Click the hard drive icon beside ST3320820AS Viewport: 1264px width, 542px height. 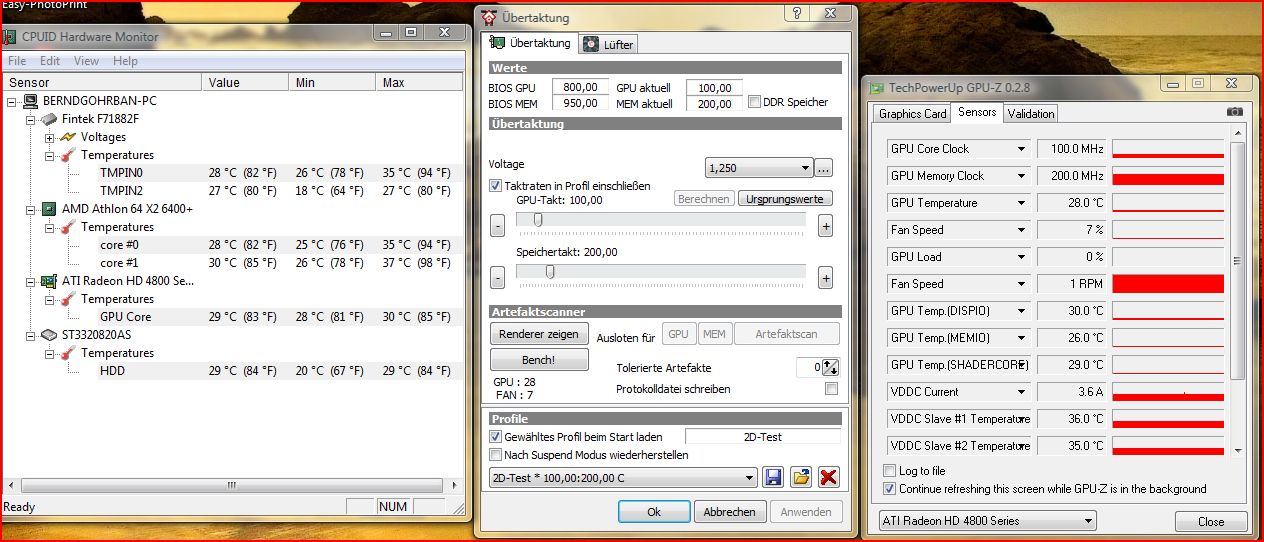(x=48, y=335)
